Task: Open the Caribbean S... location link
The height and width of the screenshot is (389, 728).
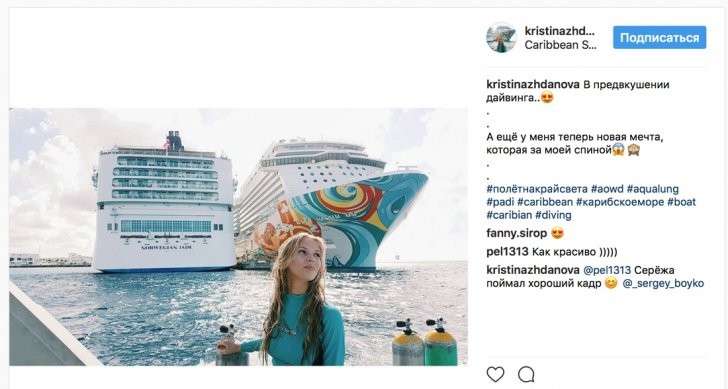Action: 560,45
